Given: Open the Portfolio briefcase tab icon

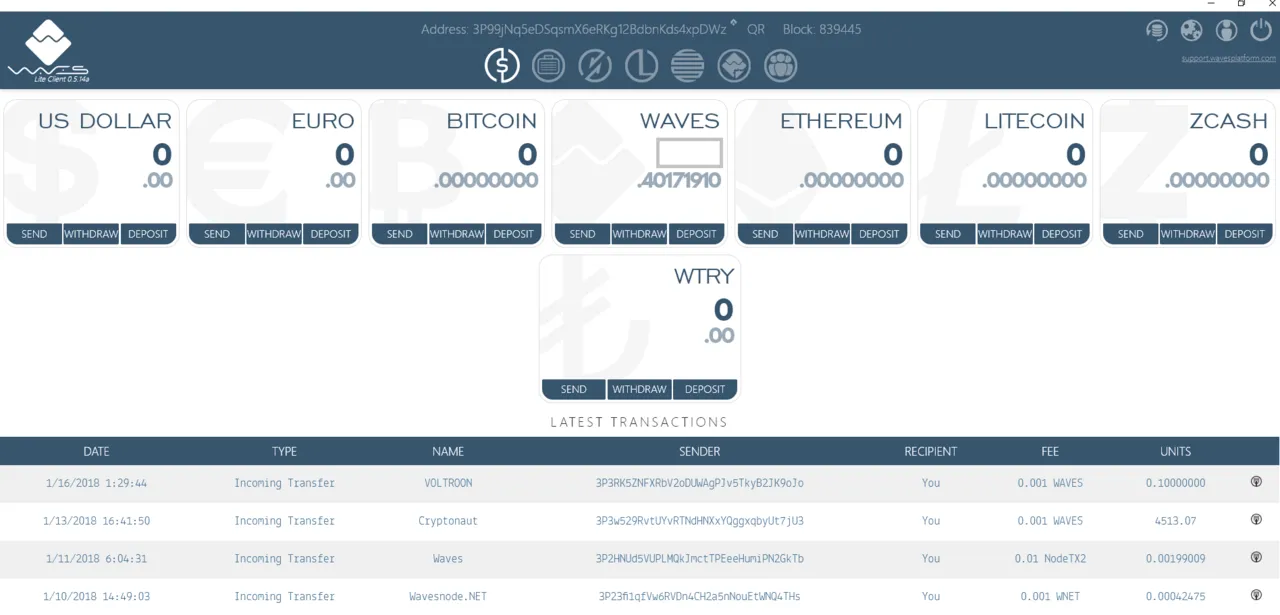Looking at the screenshot, I should (x=548, y=66).
